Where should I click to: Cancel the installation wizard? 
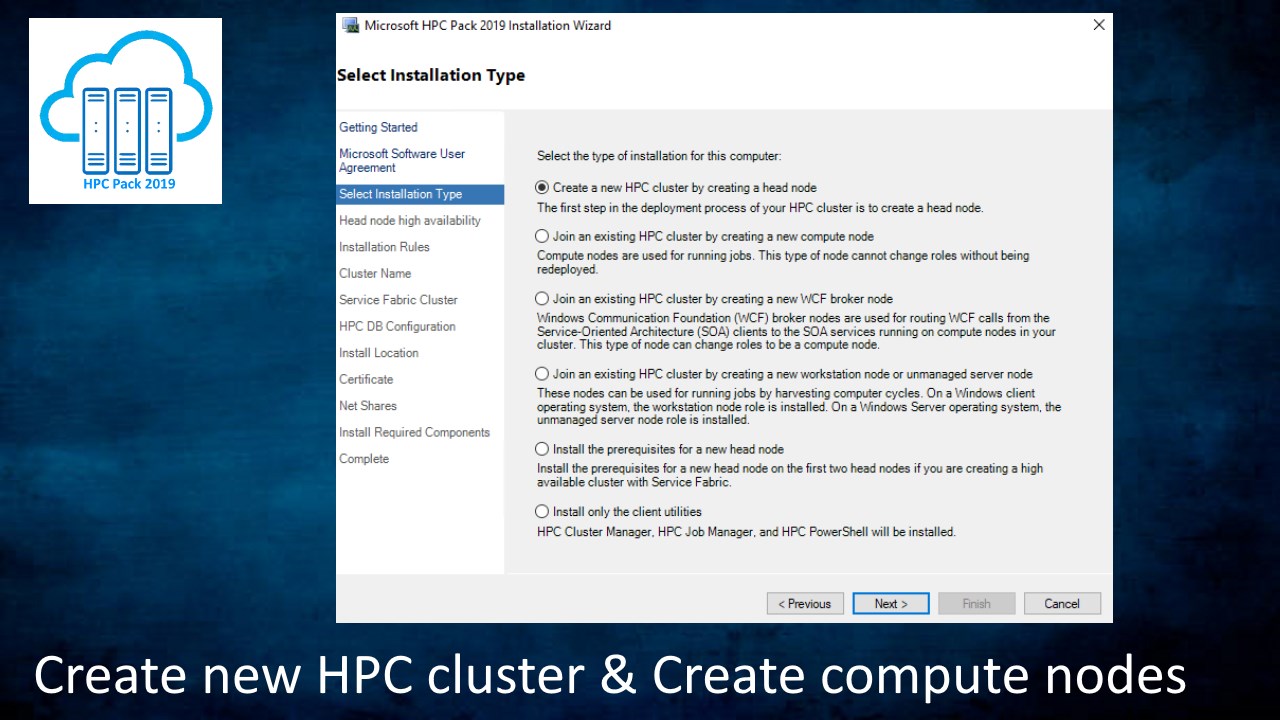(1062, 604)
